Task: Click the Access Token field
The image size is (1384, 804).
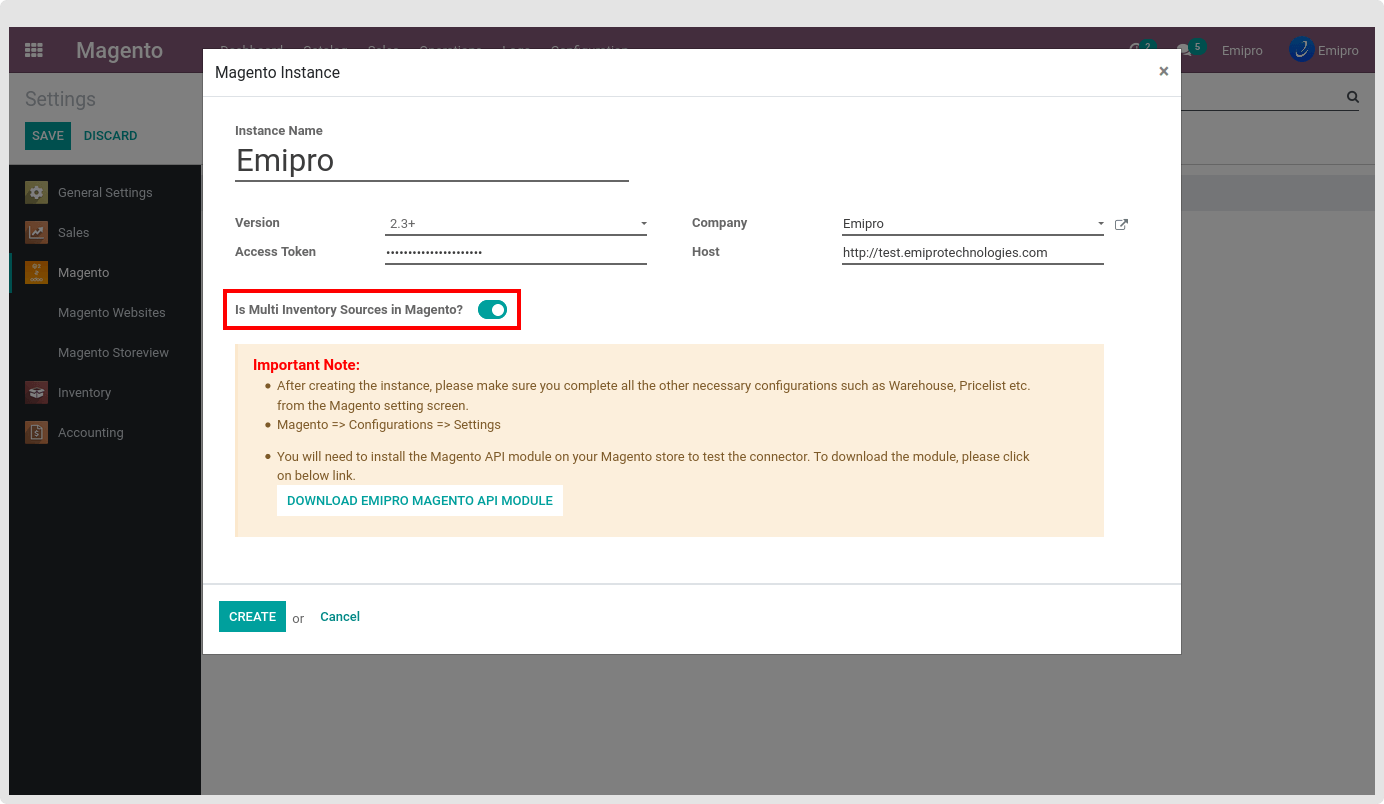Action: [516, 252]
